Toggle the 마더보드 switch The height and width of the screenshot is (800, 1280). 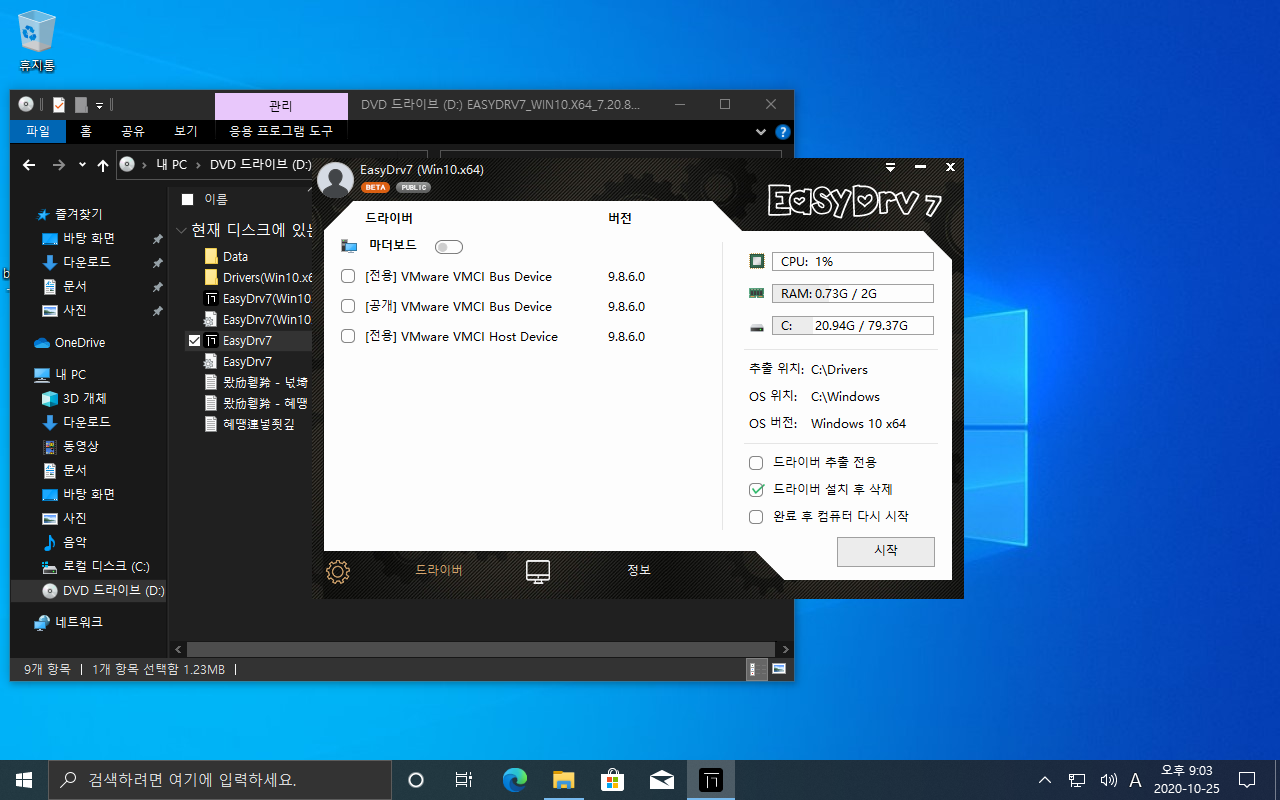coord(449,247)
